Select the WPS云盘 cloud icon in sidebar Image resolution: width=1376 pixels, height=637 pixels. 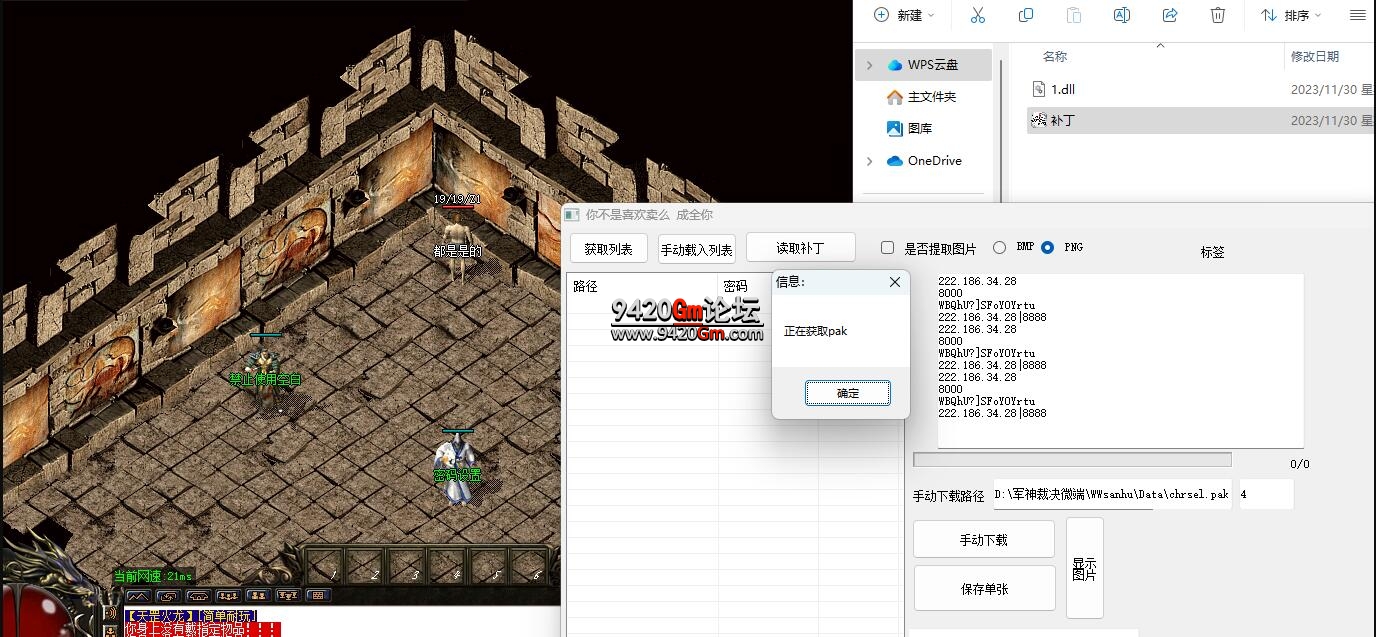click(x=895, y=65)
